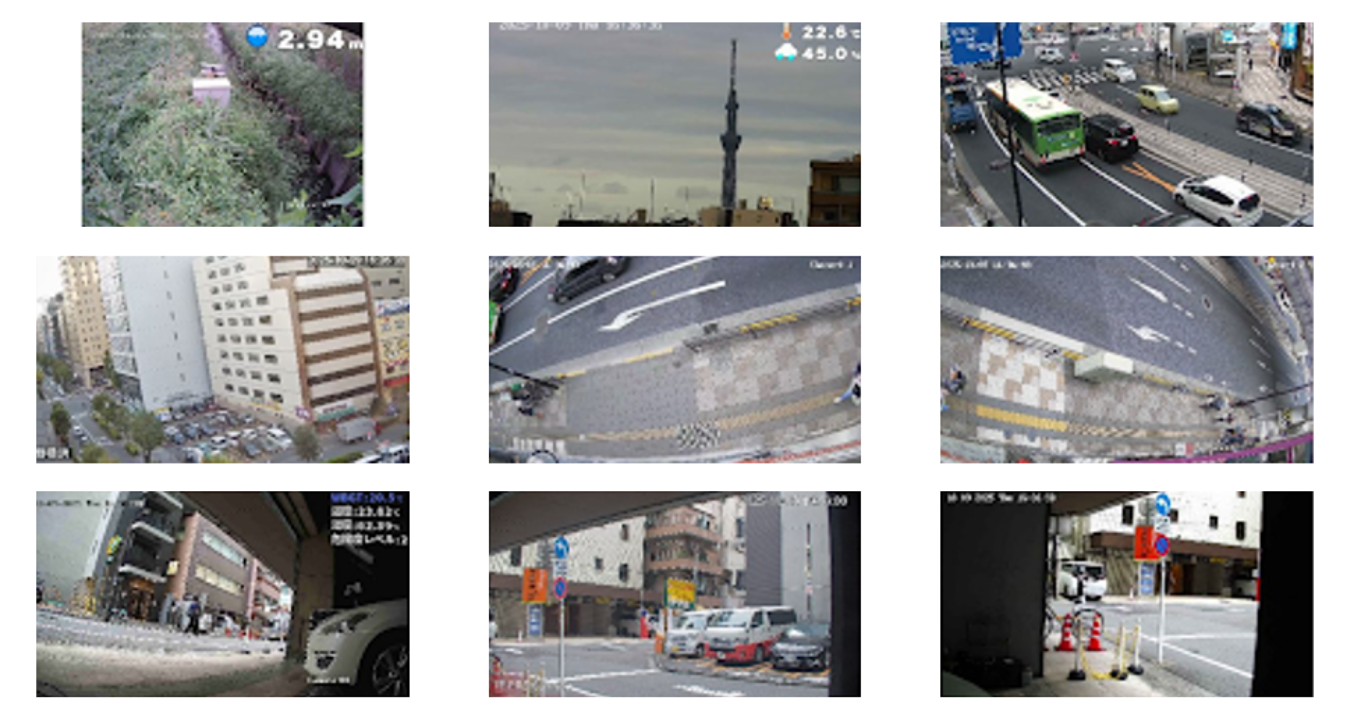Click the thermometer icon beside 22.6 reading
1354x704 pixels.
pos(787,33)
